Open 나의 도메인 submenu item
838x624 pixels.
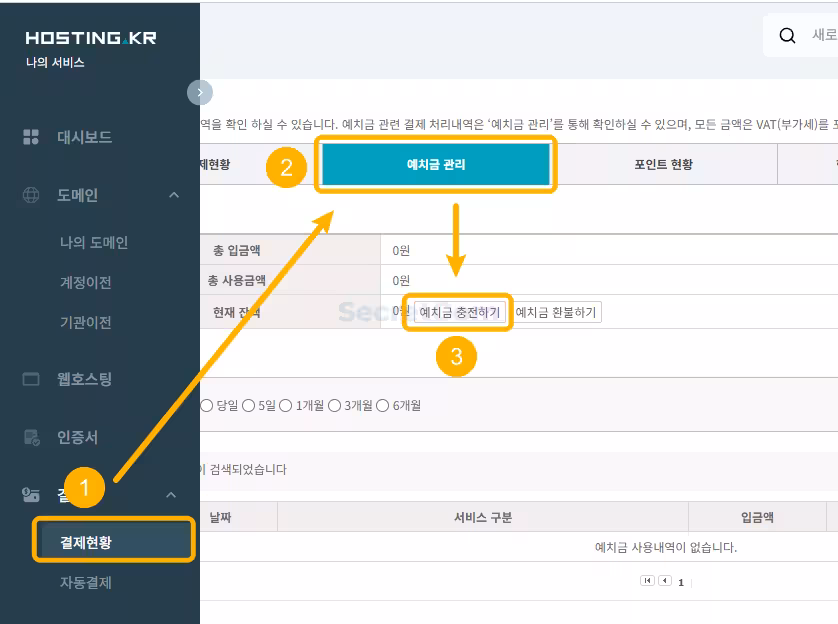tap(94, 243)
